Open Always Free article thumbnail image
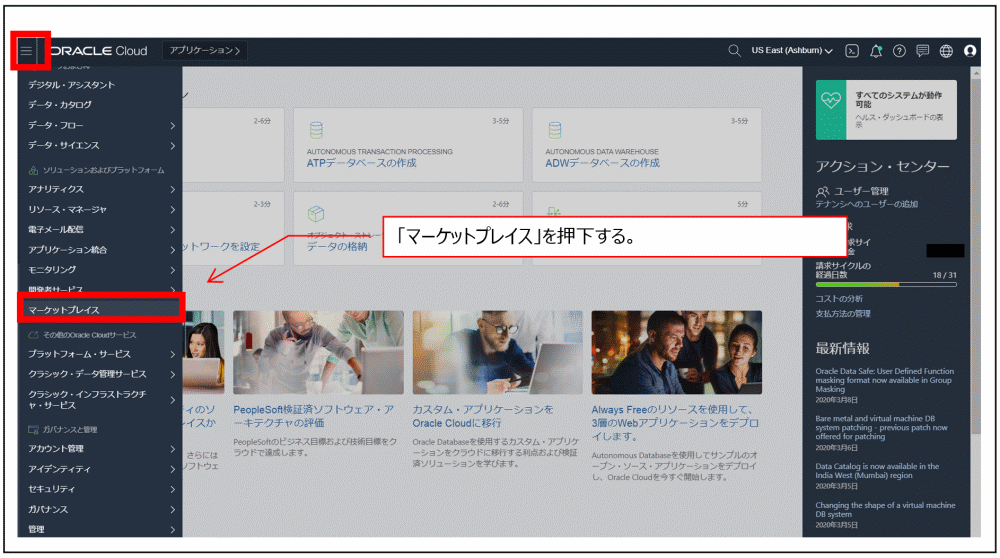 coord(677,352)
